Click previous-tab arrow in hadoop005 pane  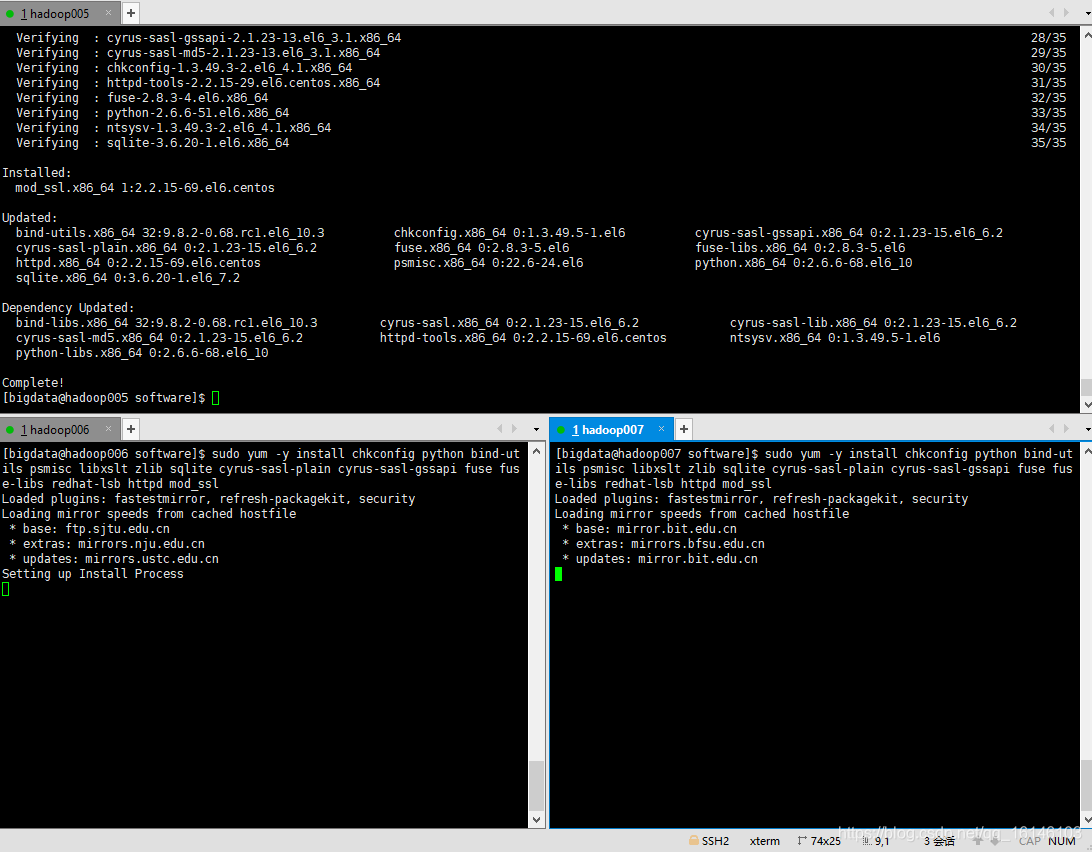pyautogui.click(x=1052, y=13)
